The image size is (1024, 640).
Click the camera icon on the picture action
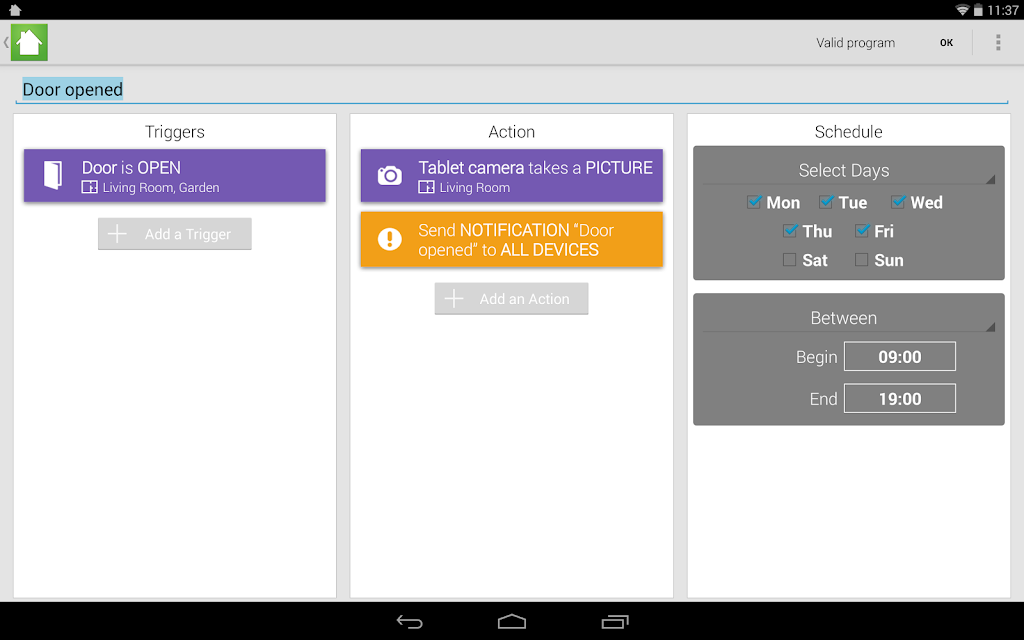[x=390, y=176]
